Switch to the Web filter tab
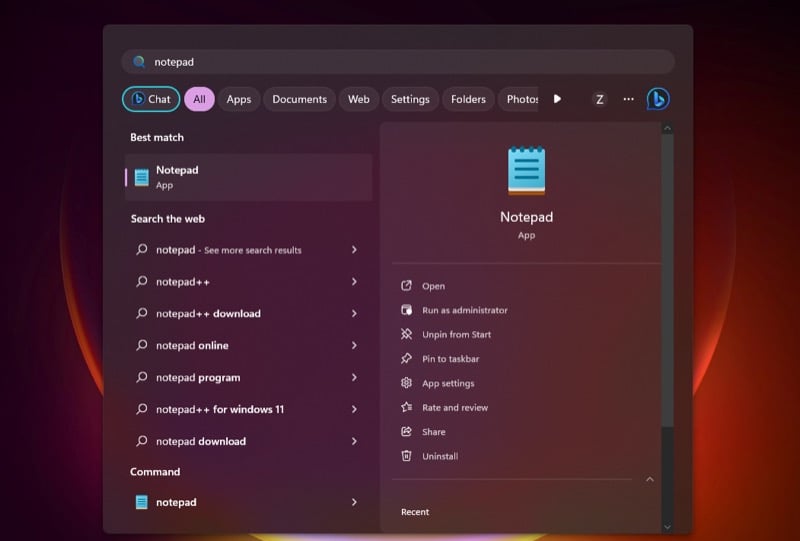 pos(359,99)
